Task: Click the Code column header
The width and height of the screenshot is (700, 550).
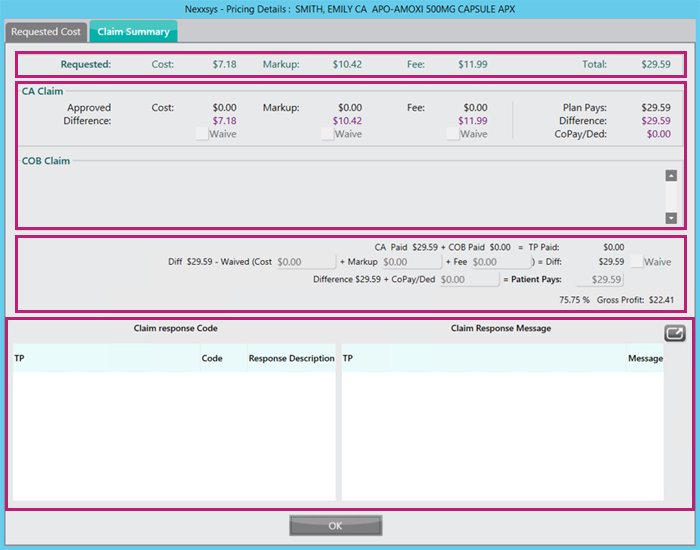Action: coord(223,358)
